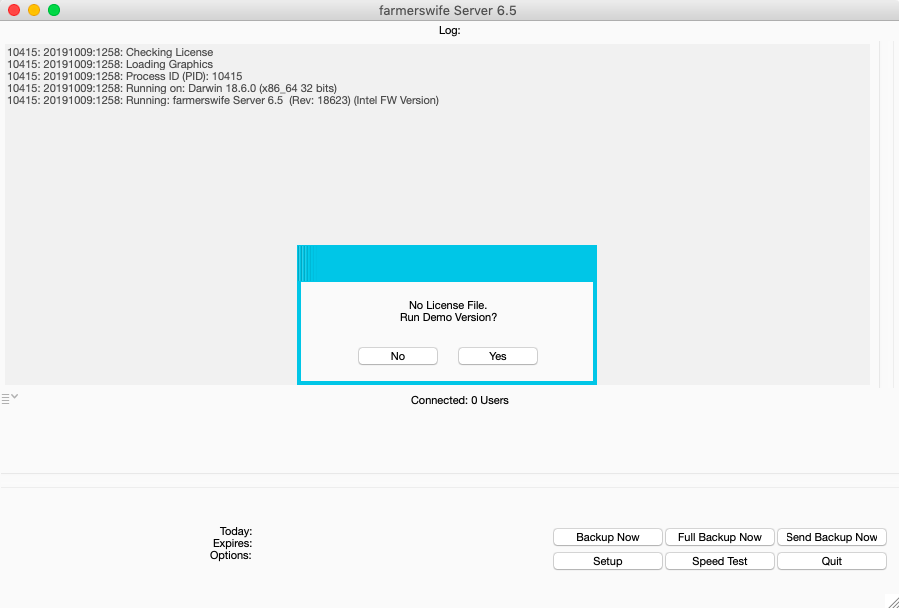Click the 'No License File.' message text
This screenshot has width=899, height=608.
pyautogui.click(x=448, y=305)
